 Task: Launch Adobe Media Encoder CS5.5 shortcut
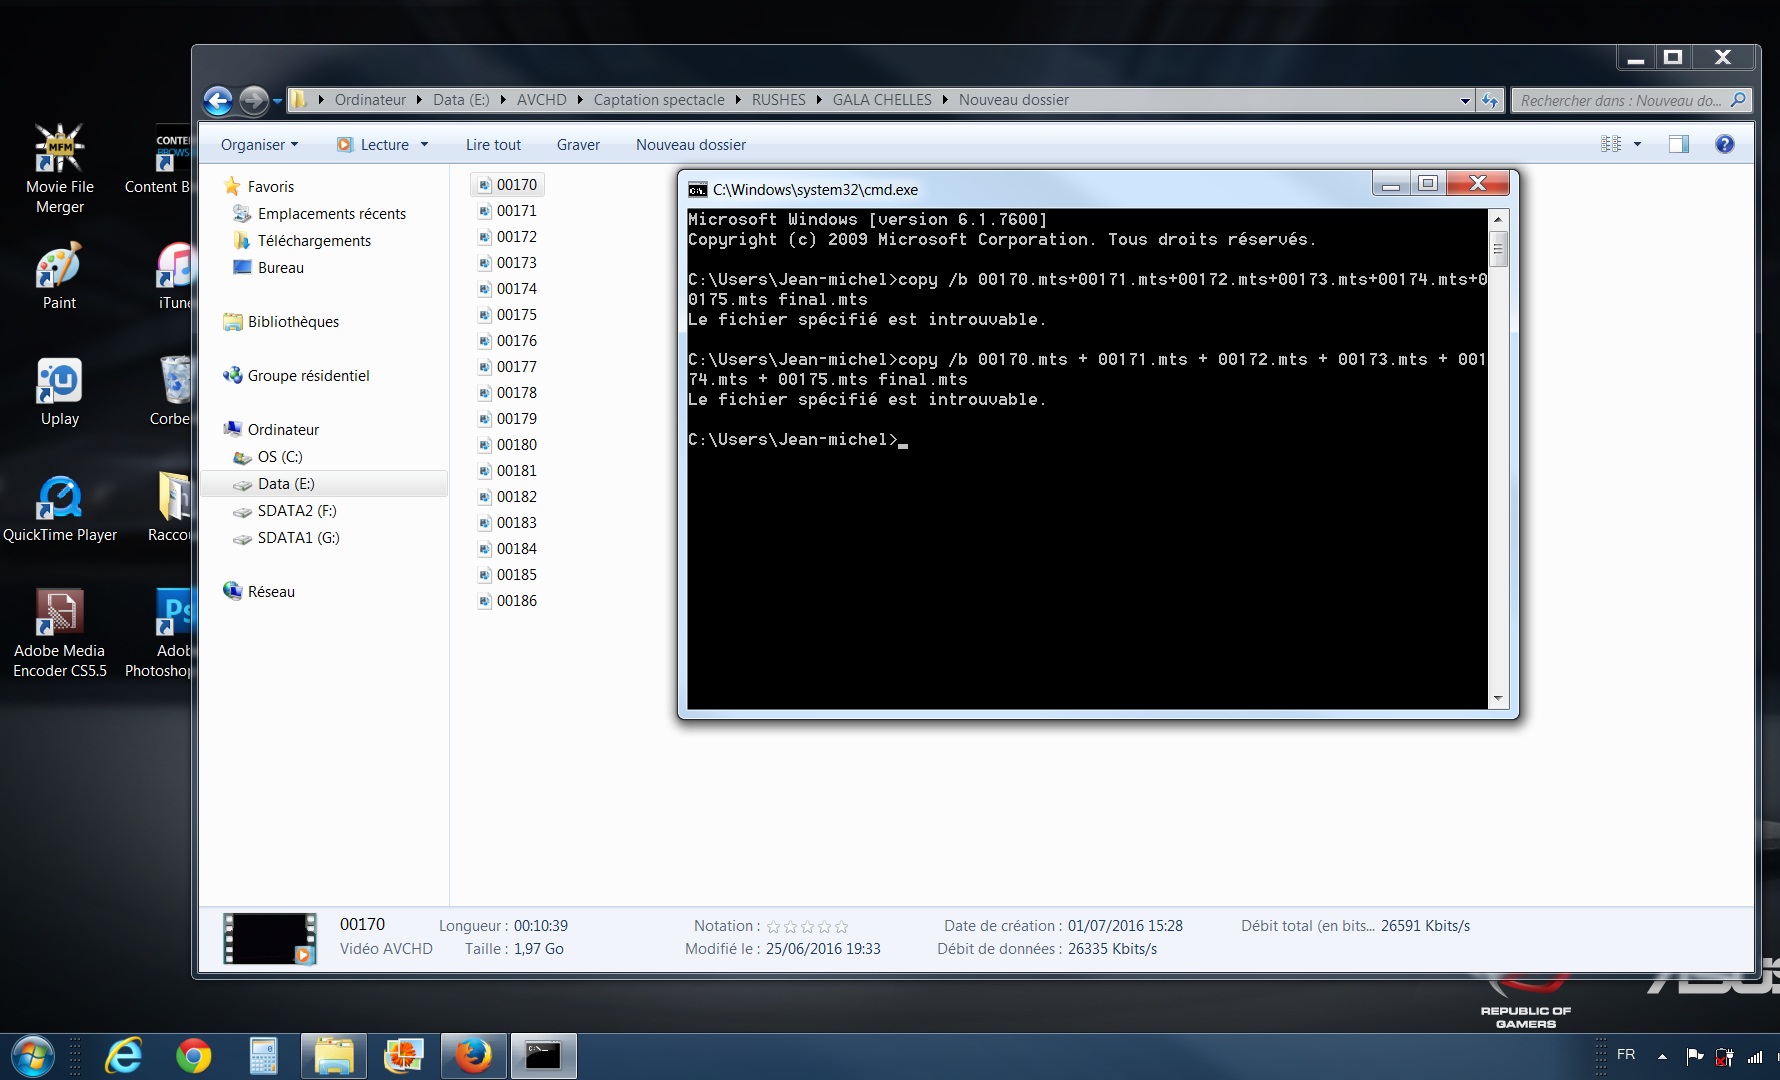(x=59, y=633)
